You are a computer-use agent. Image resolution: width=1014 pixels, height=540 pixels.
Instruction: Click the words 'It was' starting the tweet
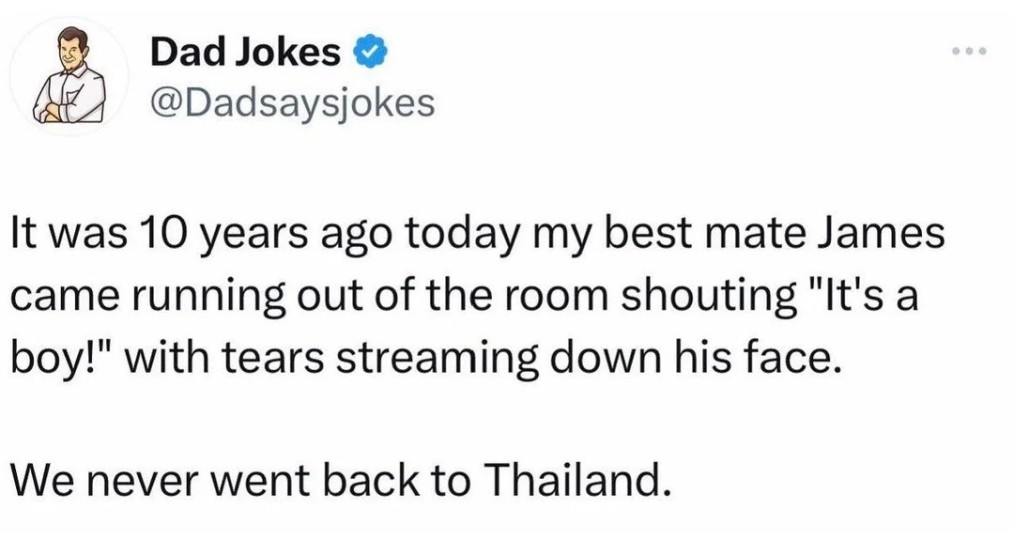tap(69, 235)
